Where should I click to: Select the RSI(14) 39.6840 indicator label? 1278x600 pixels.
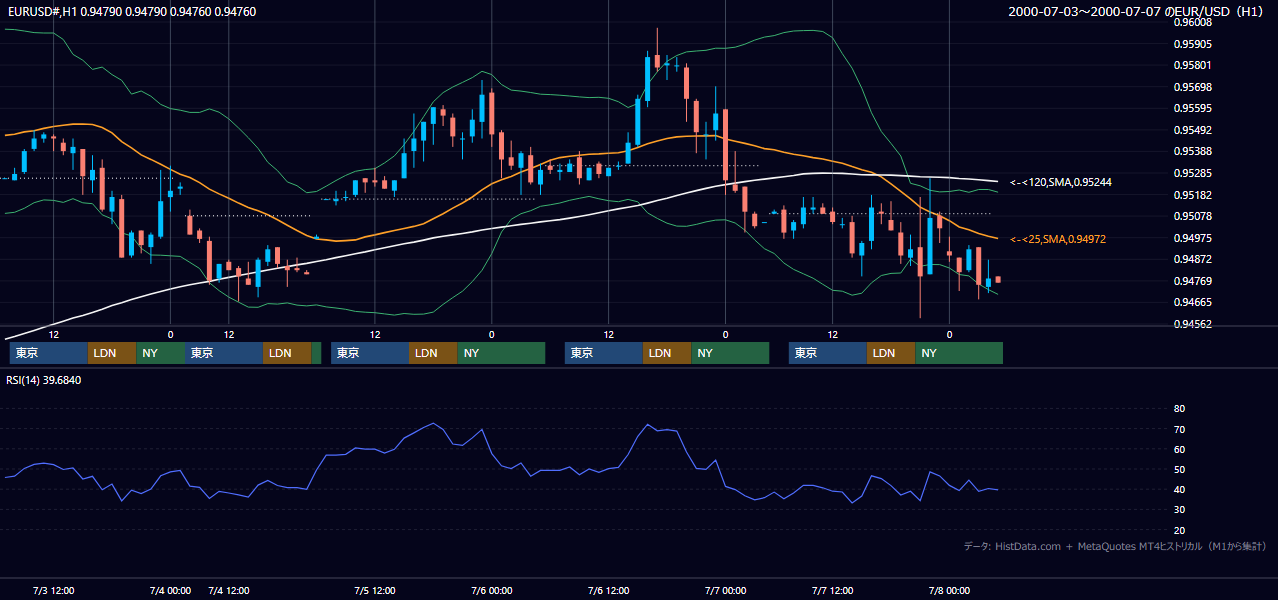[x=44, y=380]
